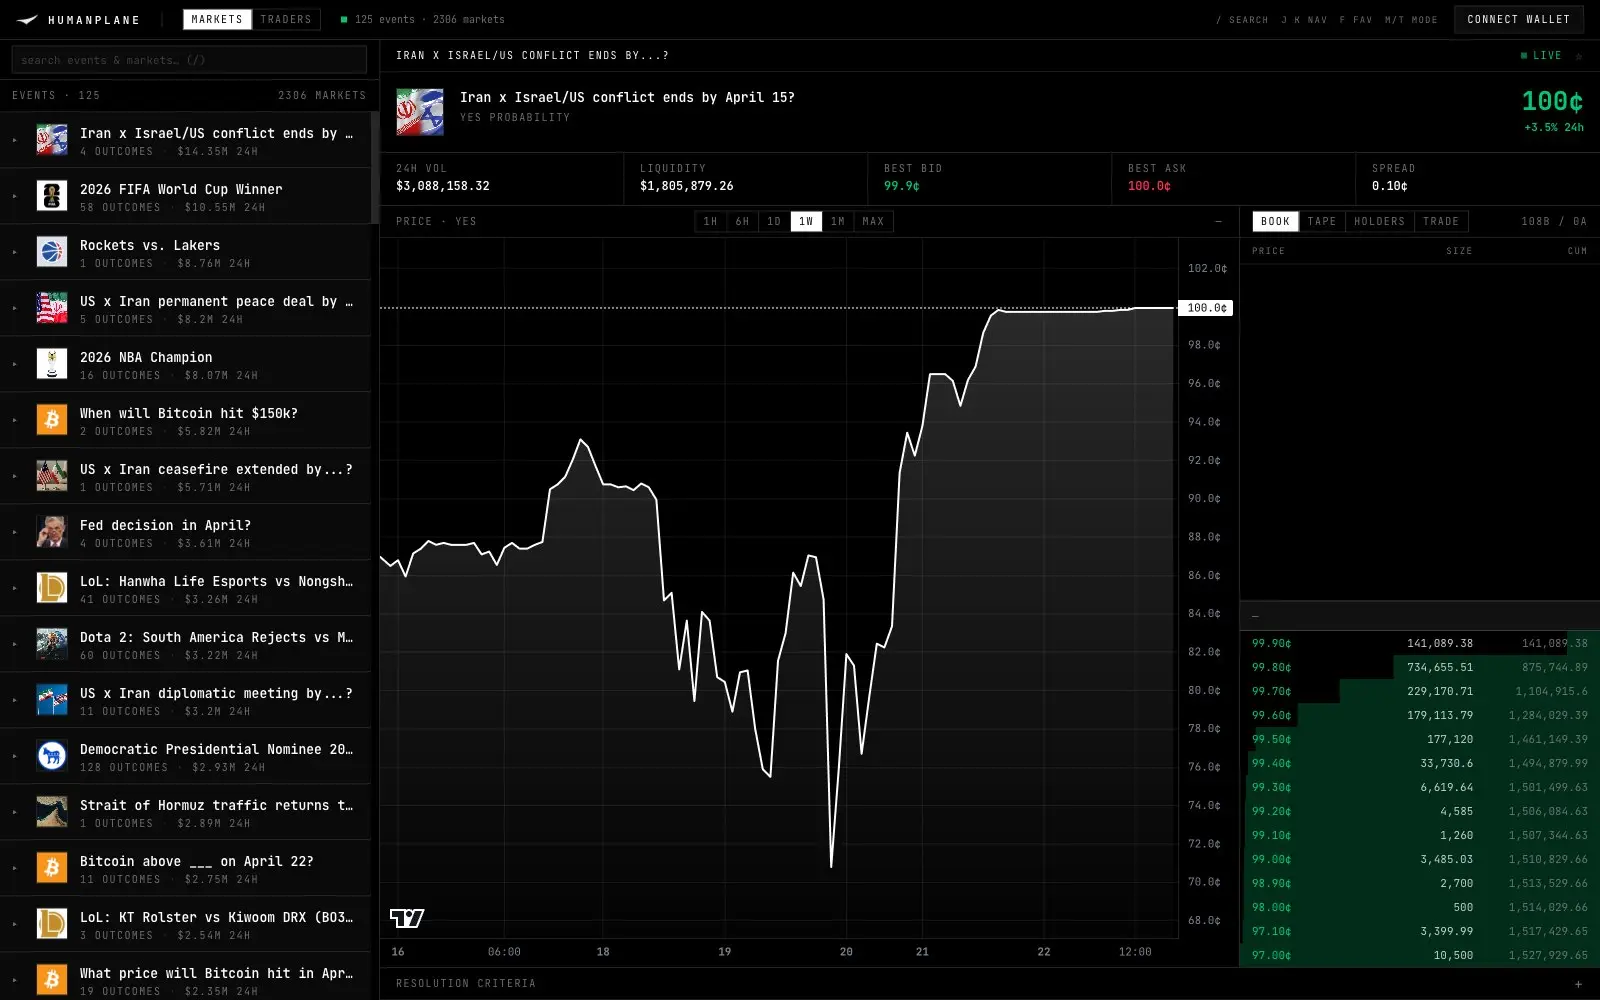Click the 100.0¢ price marker on chart axis
This screenshot has height=1000, width=1600.
tap(1207, 308)
